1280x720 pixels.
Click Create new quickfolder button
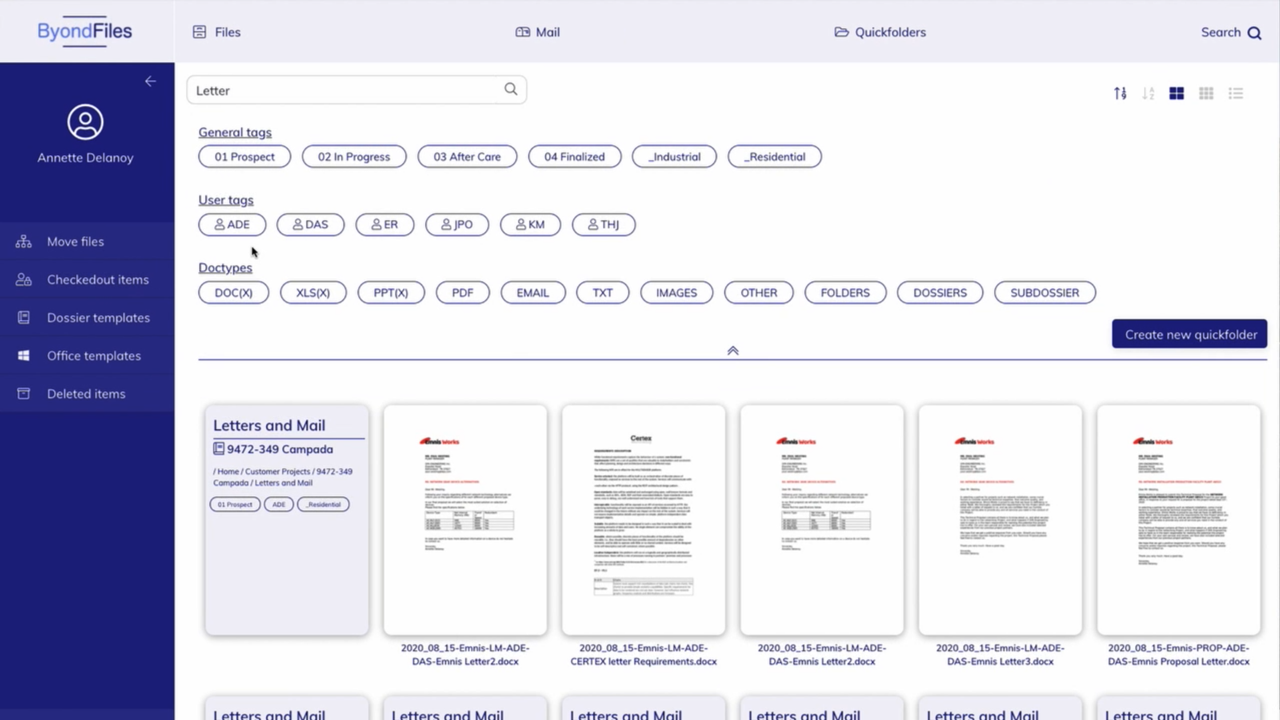click(x=1190, y=334)
